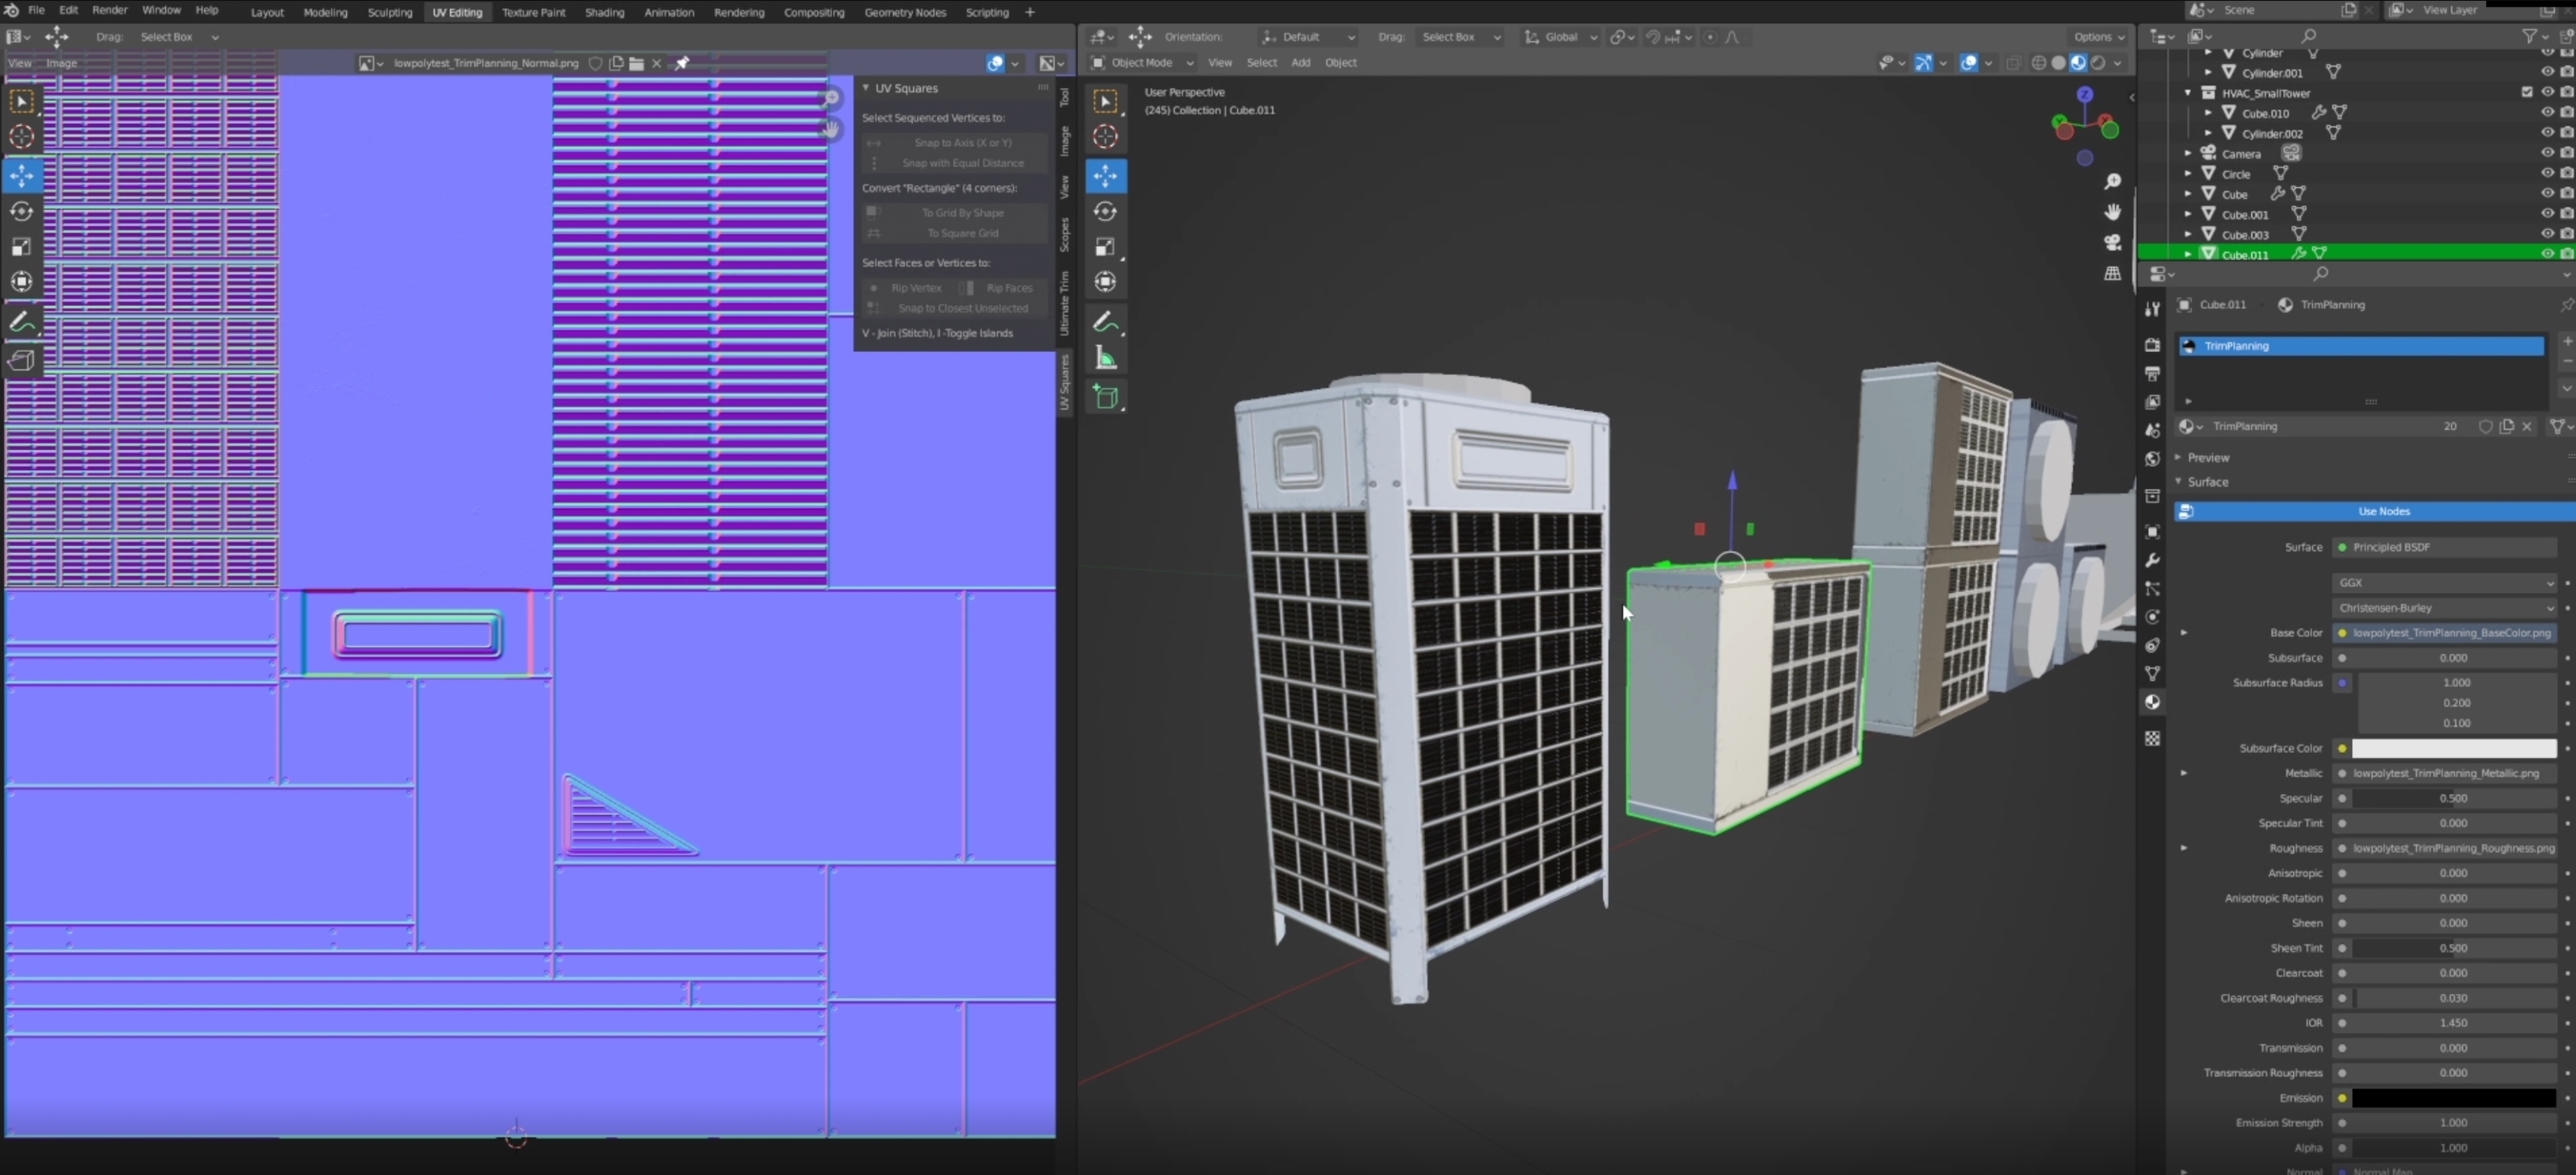The width and height of the screenshot is (2576, 1175).
Task: Select the Annotate tool in UV editor
Action: click(x=21, y=322)
